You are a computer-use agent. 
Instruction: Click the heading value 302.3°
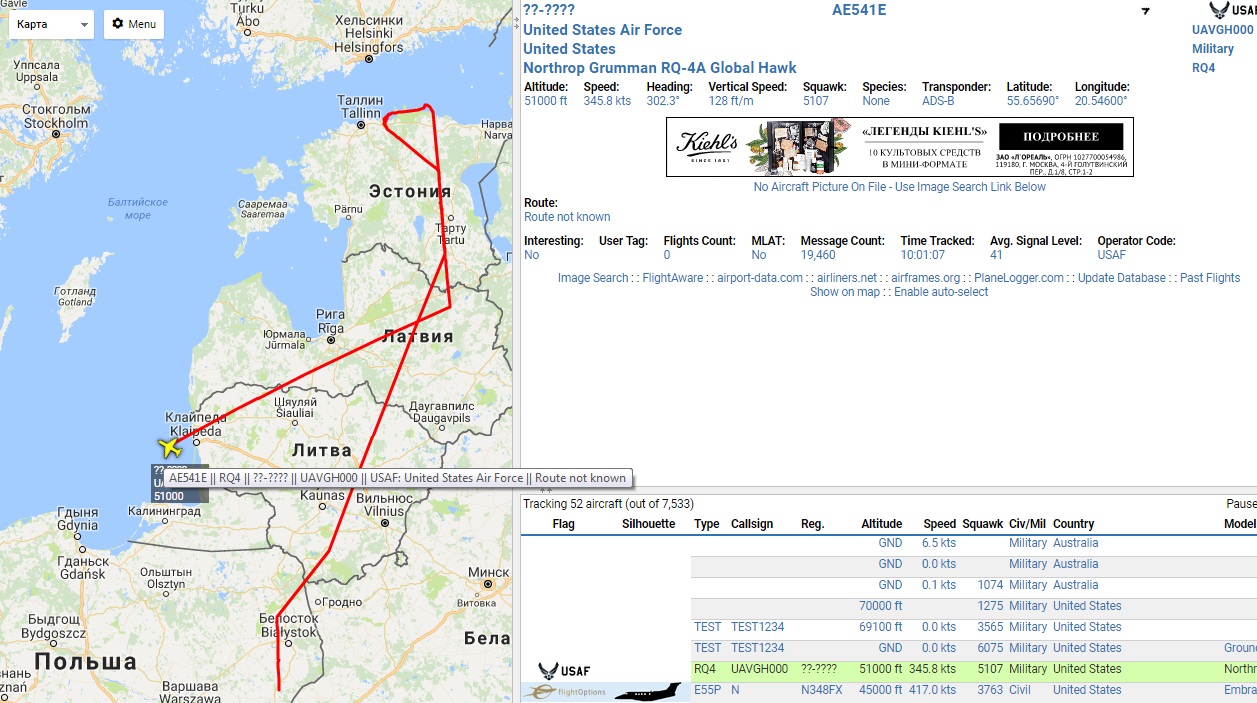coord(663,101)
